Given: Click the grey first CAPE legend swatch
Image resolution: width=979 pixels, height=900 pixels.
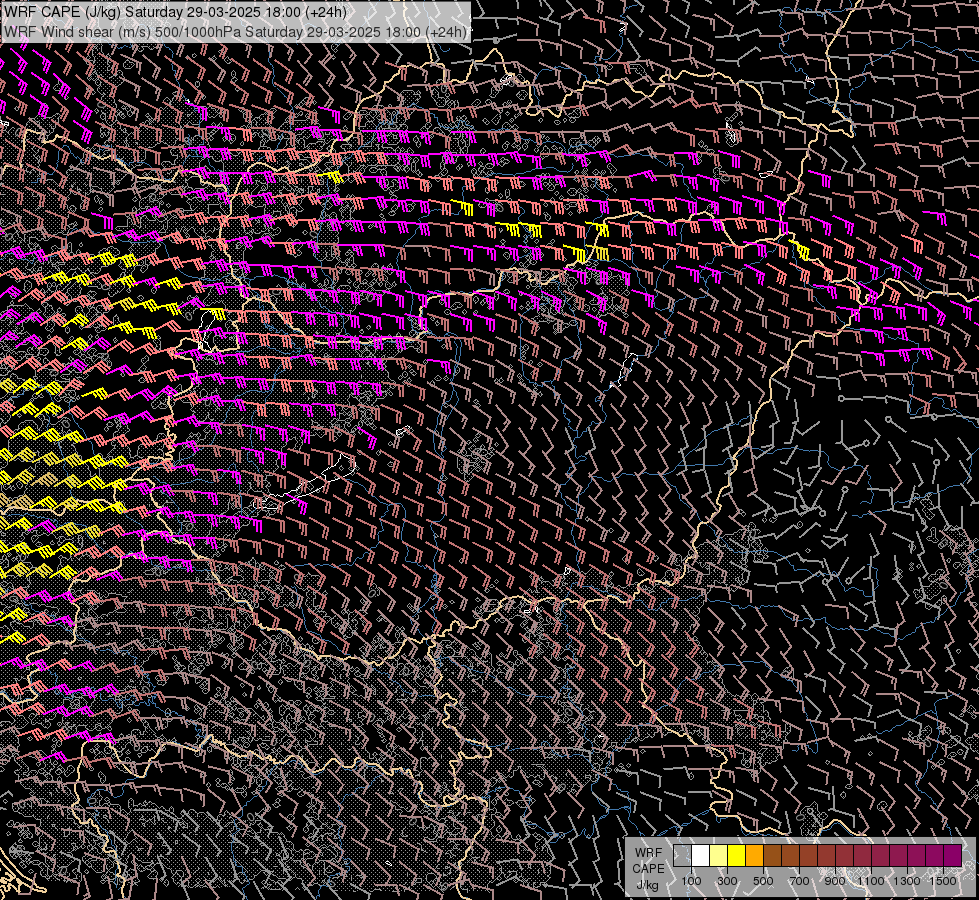Looking at the screenshot, I should (x=682, y=855).
